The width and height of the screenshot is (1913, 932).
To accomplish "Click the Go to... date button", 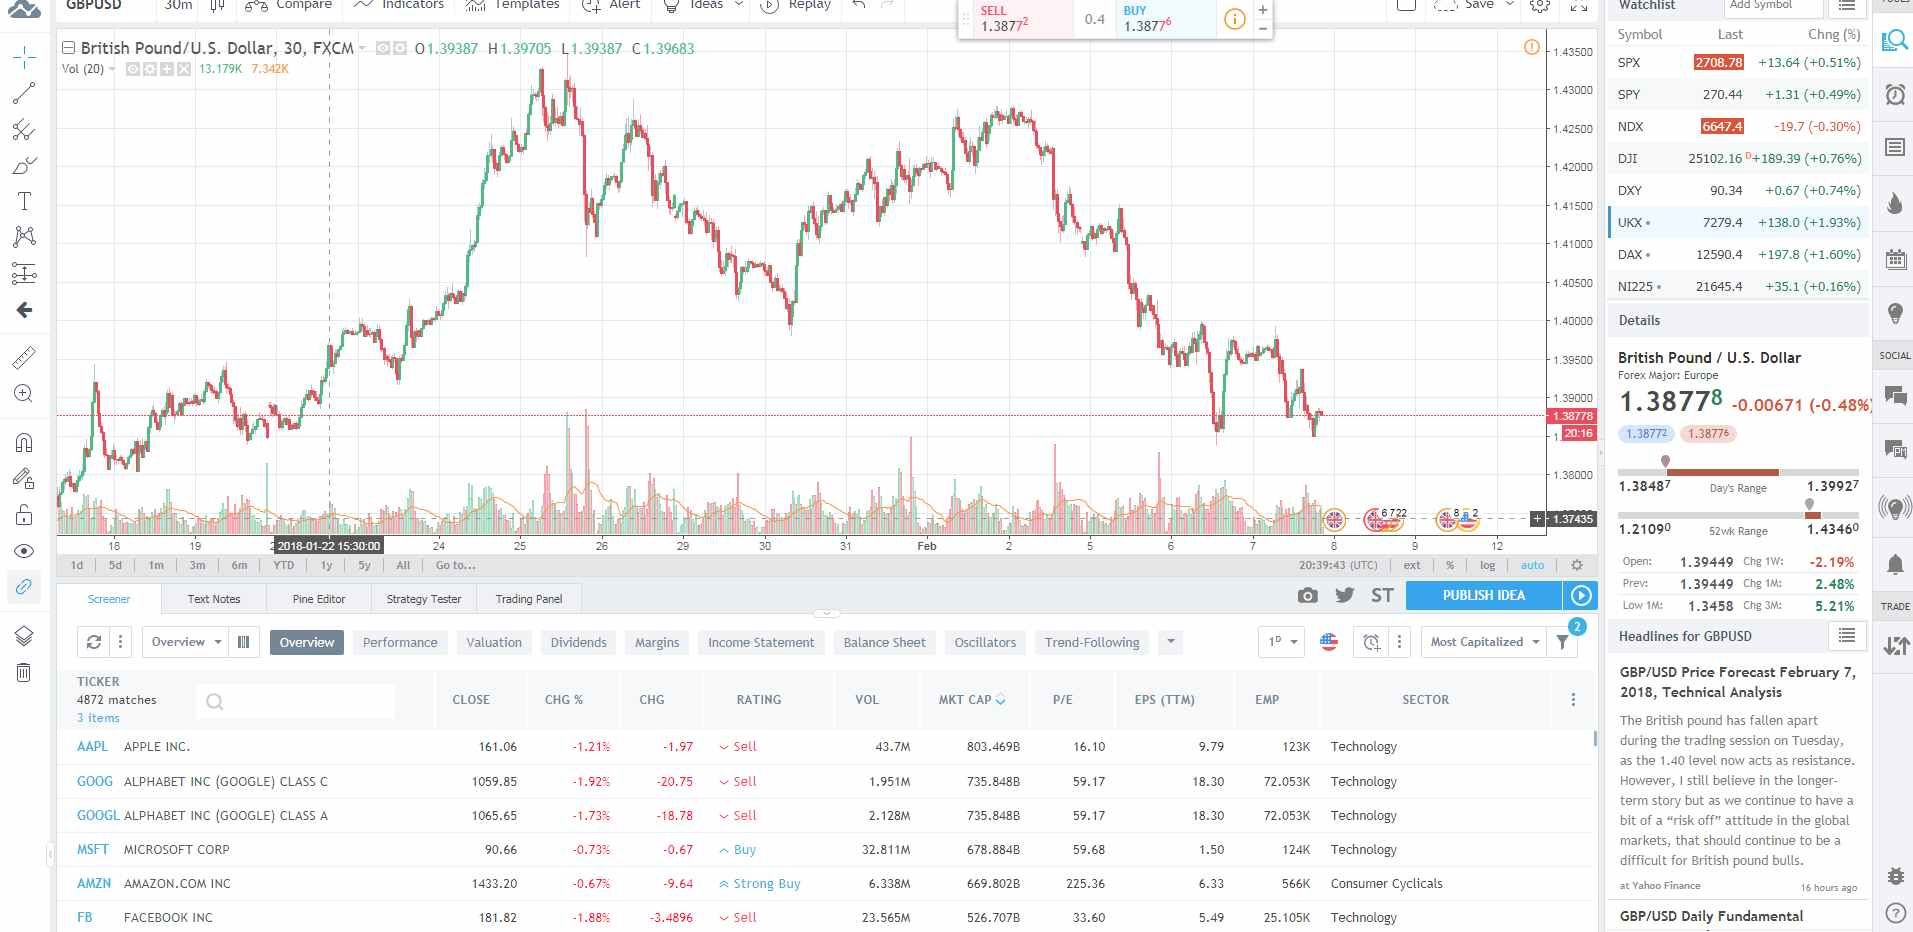I will click(x=456, y=565).
